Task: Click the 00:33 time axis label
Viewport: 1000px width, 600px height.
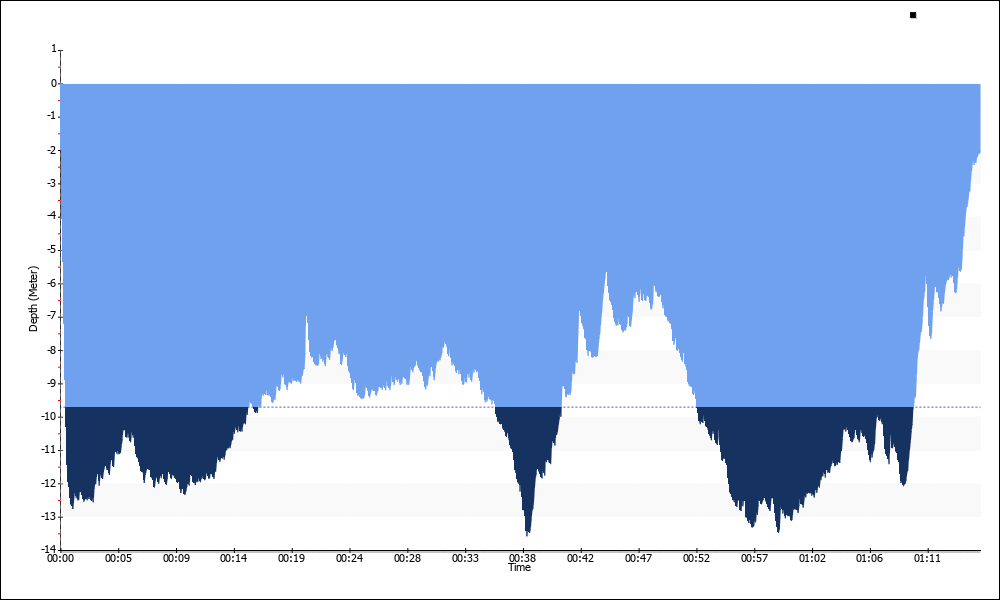Action: (465, 559)
